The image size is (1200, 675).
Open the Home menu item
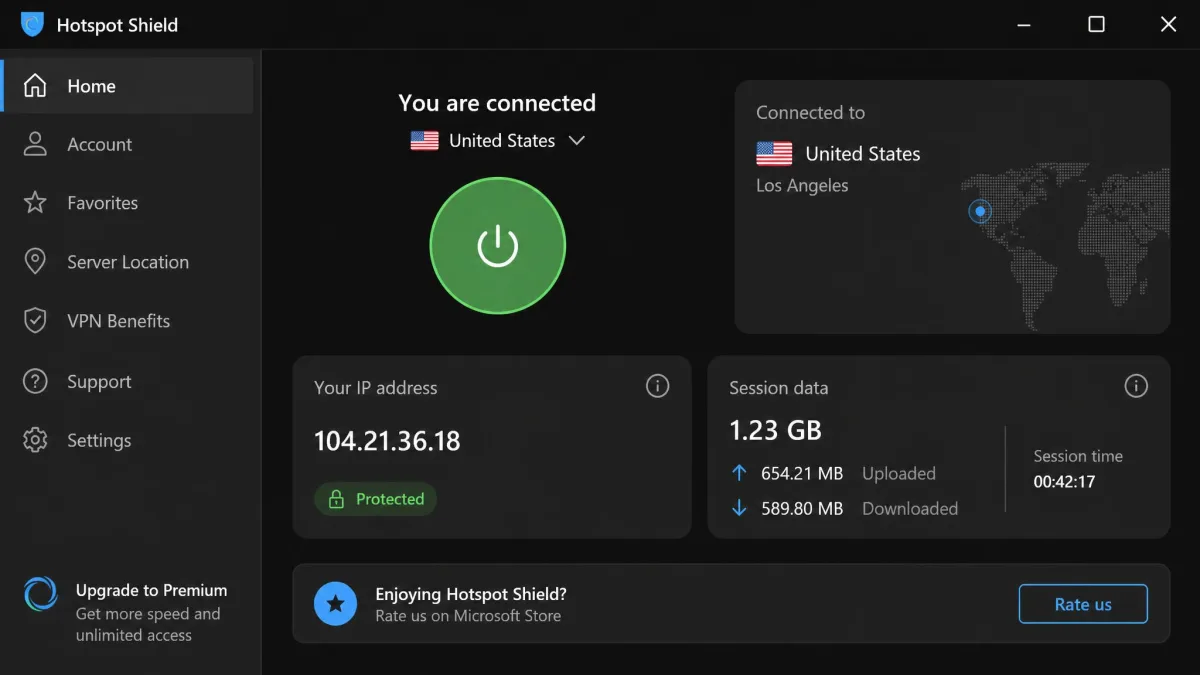[128, 86]
